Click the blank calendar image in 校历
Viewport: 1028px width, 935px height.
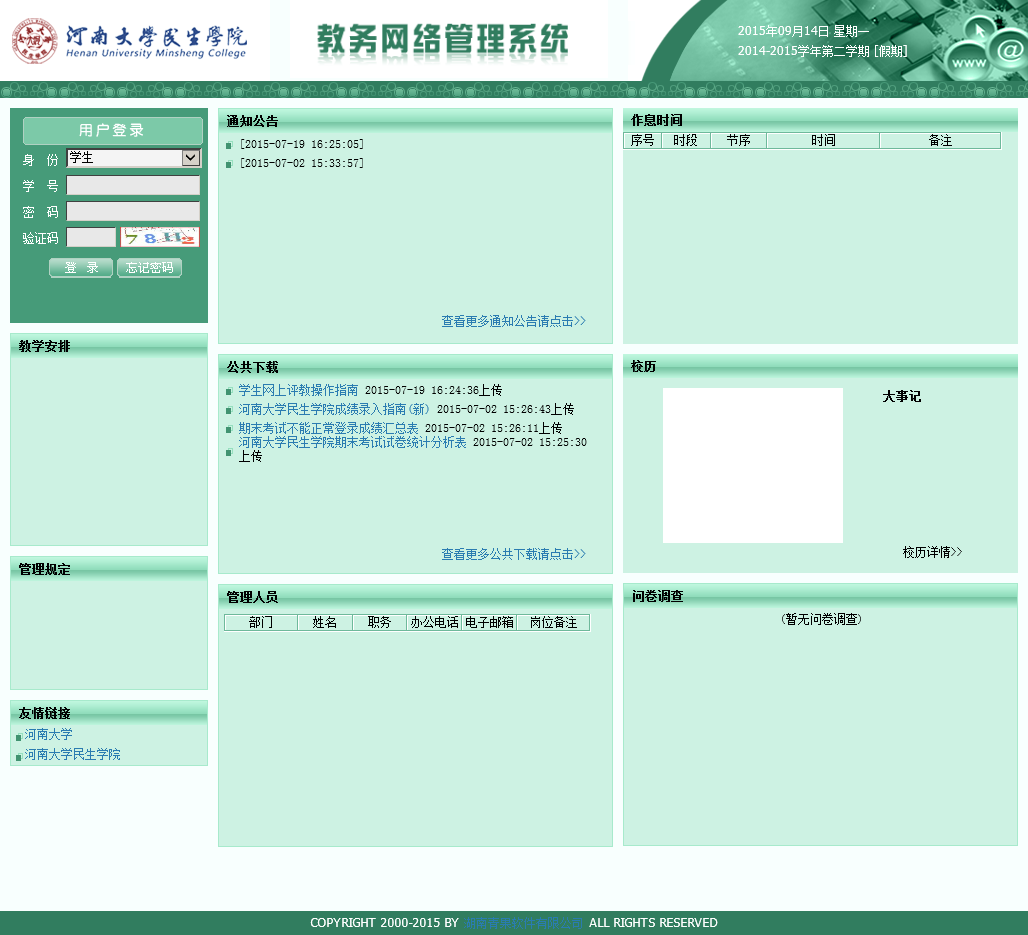pyautogui.click(x=753, y=466)
